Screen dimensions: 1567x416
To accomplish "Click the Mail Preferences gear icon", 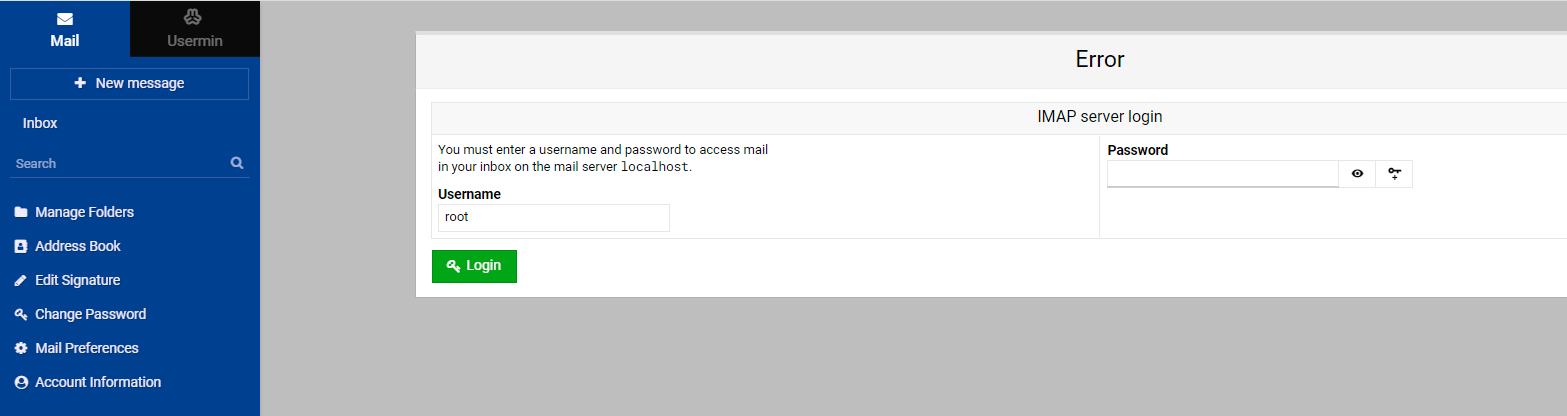I will [21, 348].
